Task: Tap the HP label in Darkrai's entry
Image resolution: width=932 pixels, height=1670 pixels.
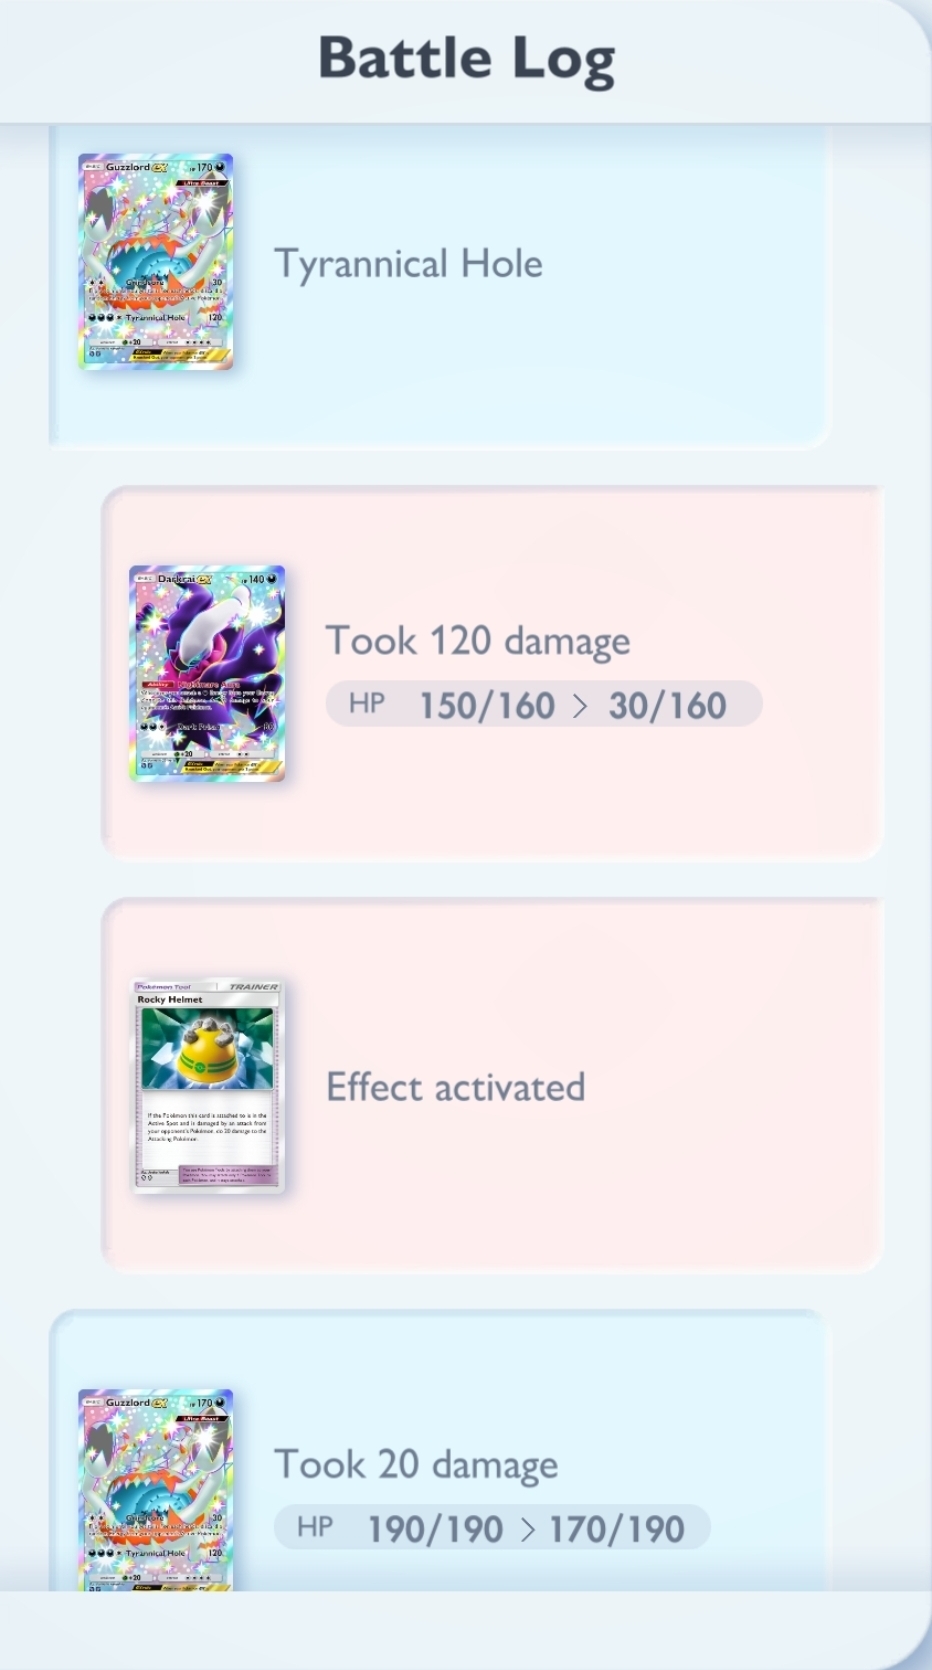Action: (x=366, y=704)
